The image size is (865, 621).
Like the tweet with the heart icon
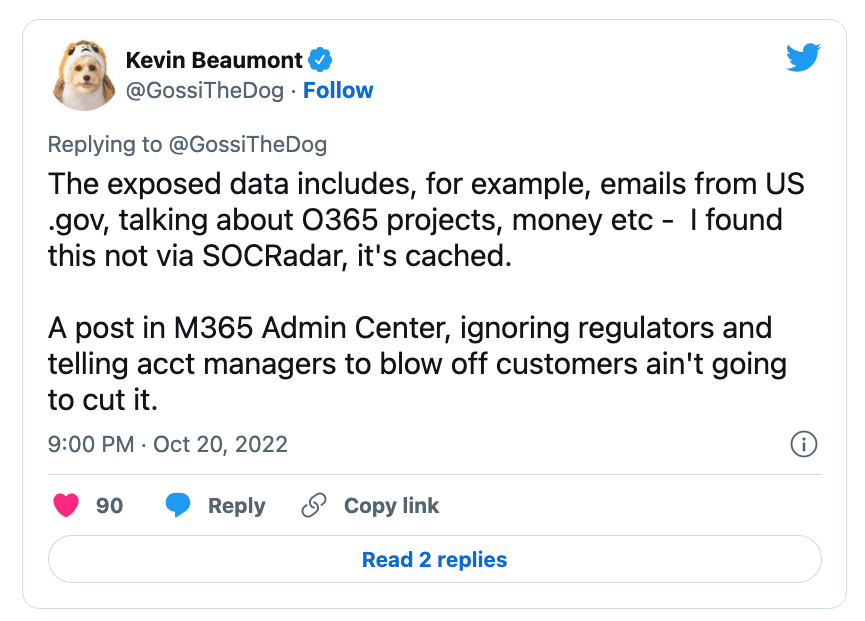[66, 506]
